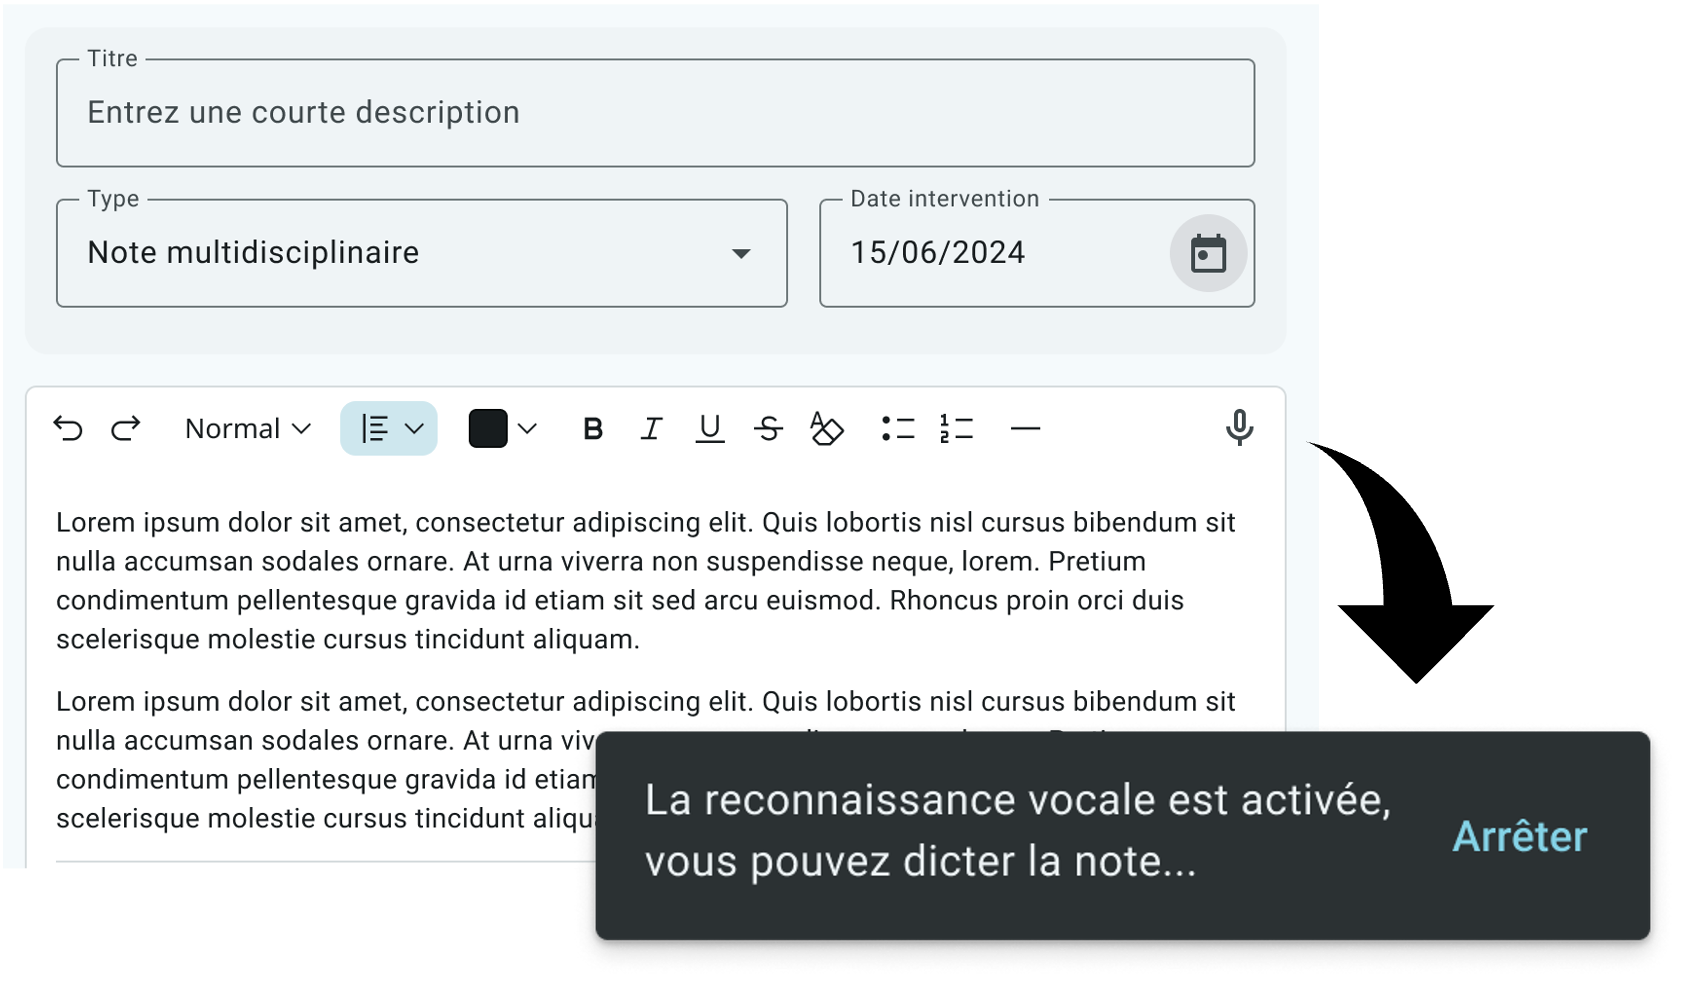Viewport: 1686px width, 990px height.
Task: Click the Titre input field
Action: click(x=656, y=112)
